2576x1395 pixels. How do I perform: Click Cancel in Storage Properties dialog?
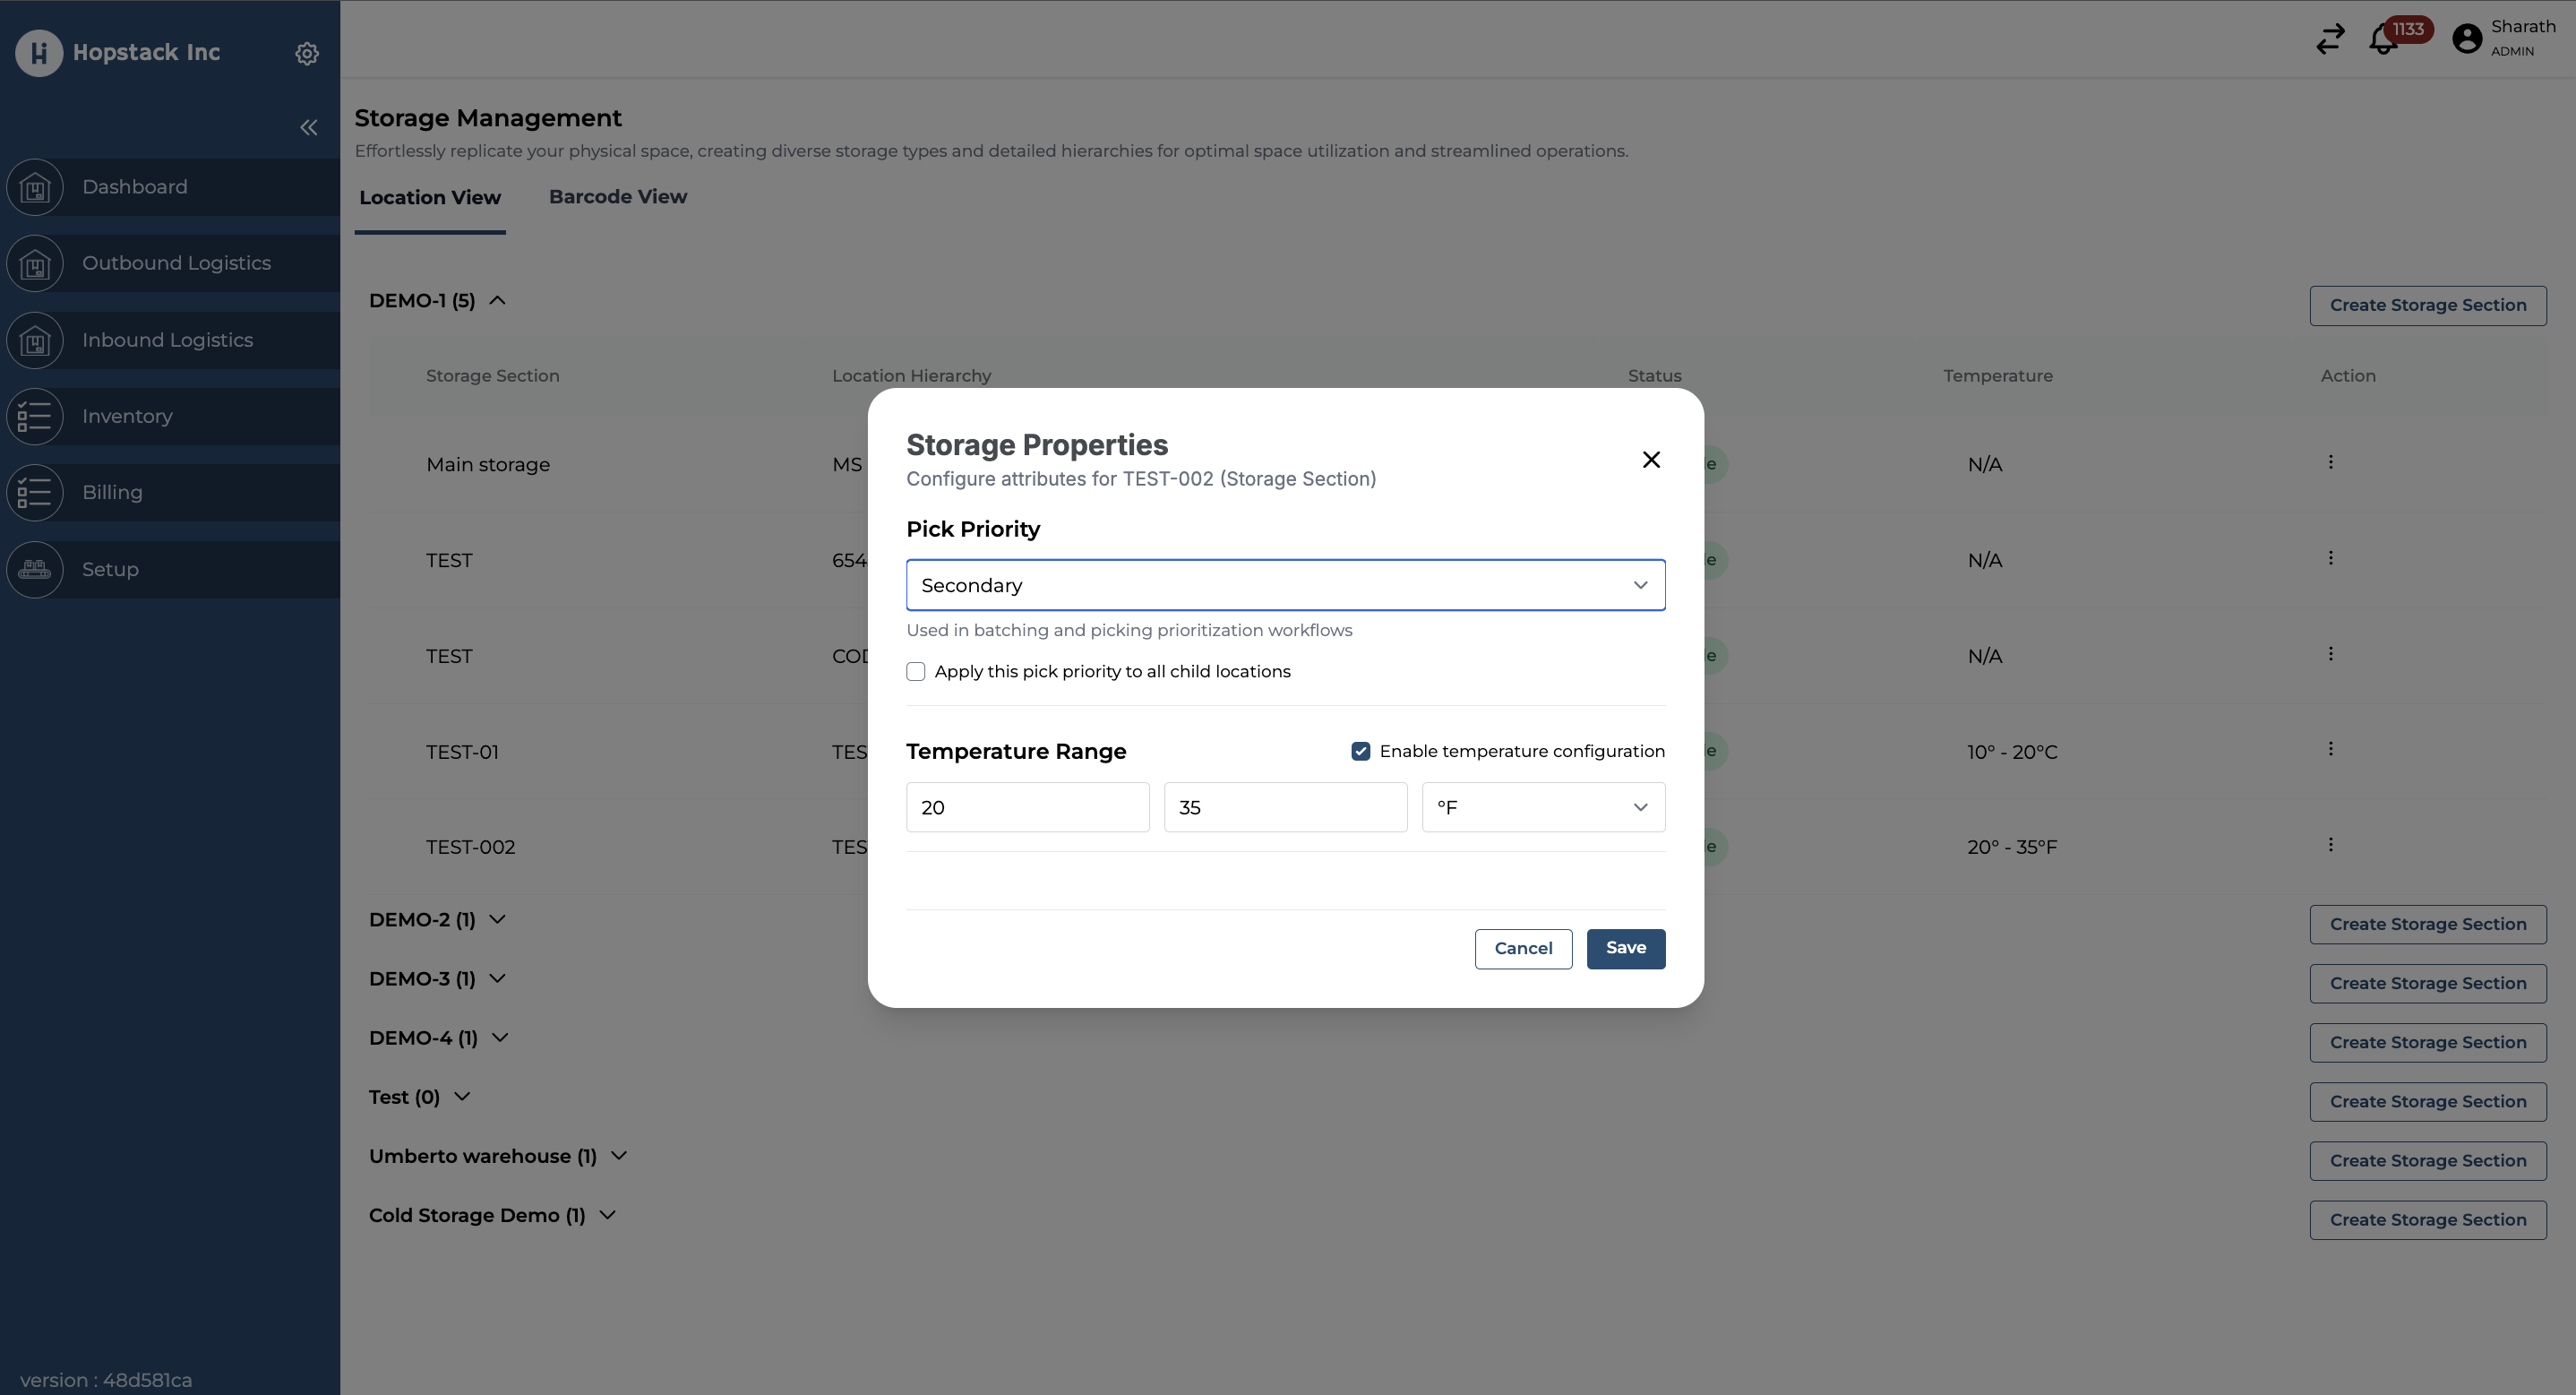(1522, 948)
